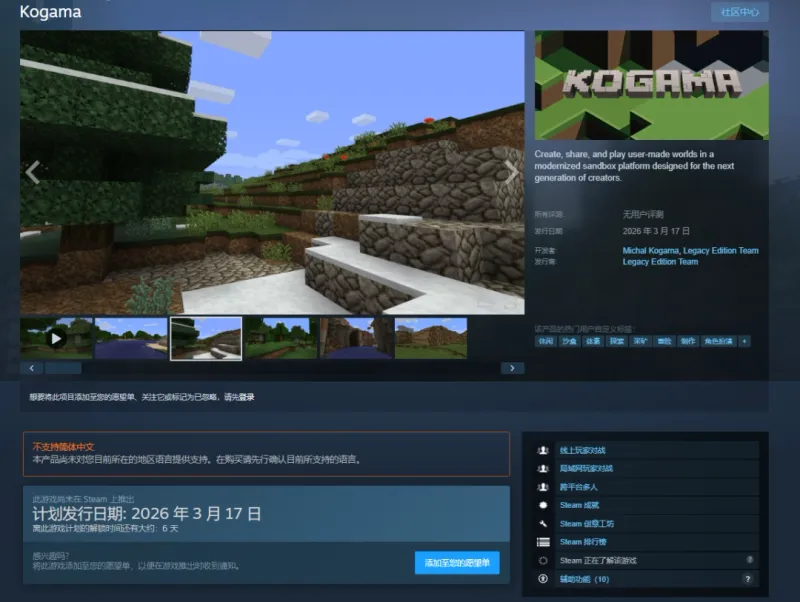Play the game trailer video
This screenshot has width=800, height=602.
click(x=55, y=335)
